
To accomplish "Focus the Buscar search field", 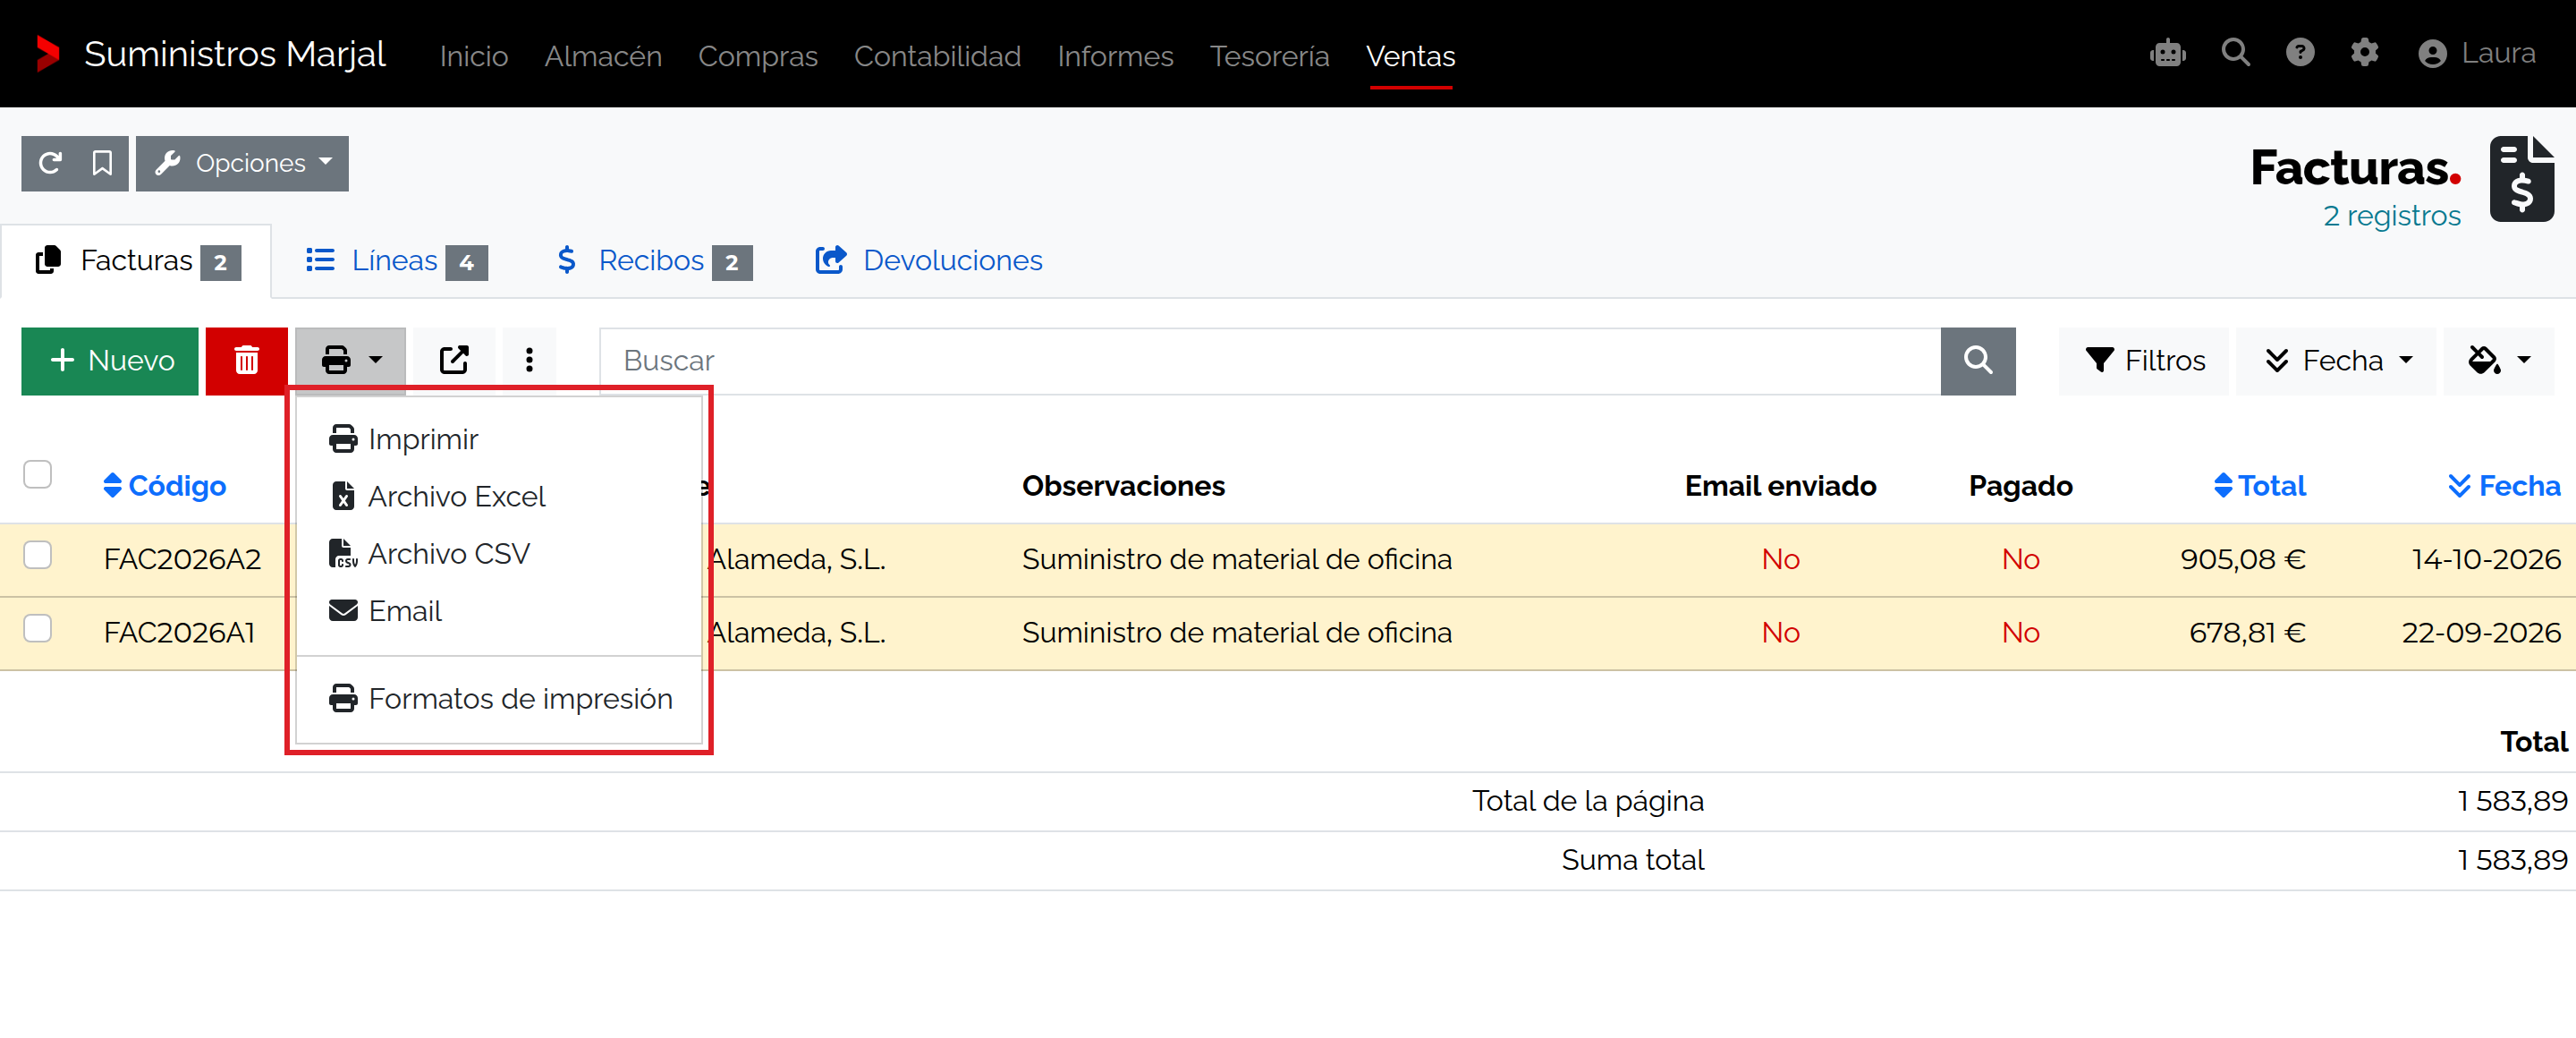I will tap(1270, 360).
